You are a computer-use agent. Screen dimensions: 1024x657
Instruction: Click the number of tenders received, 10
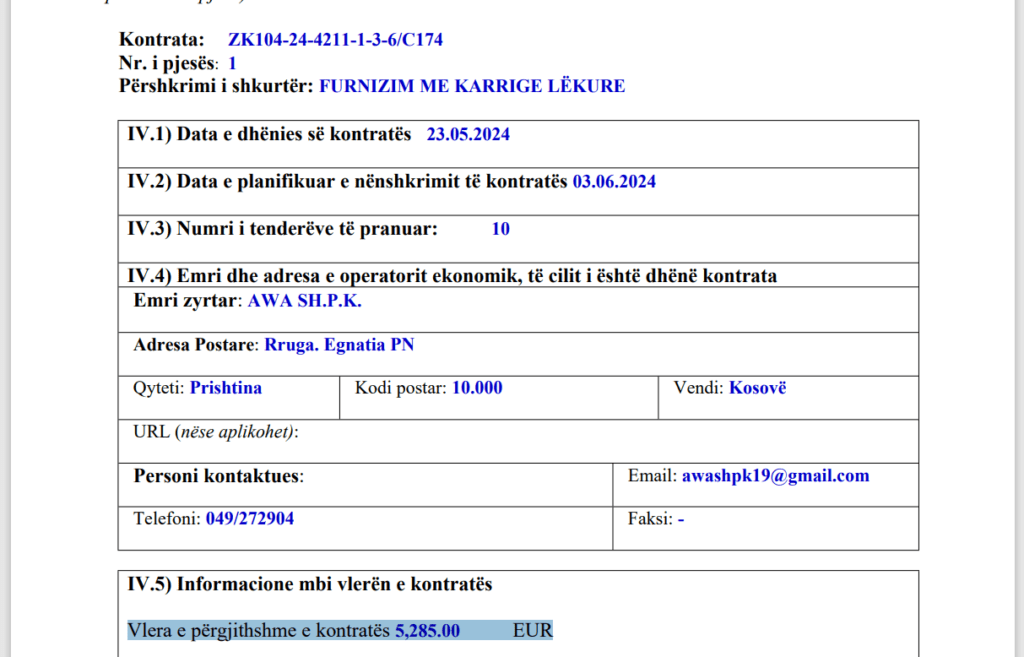(x=501, y=229)
